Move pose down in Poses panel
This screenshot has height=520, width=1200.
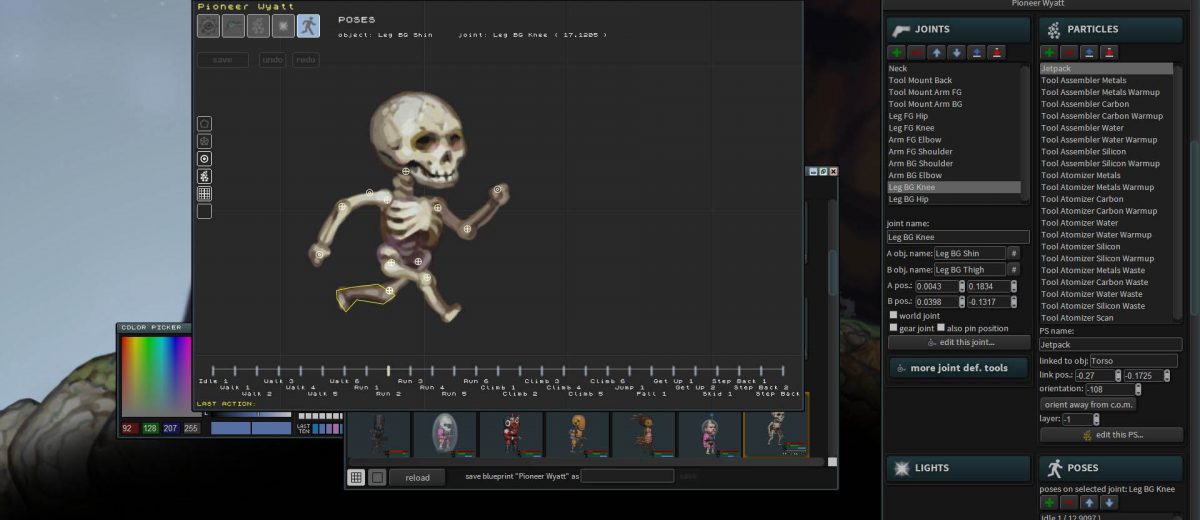[x=1109, y=501]
